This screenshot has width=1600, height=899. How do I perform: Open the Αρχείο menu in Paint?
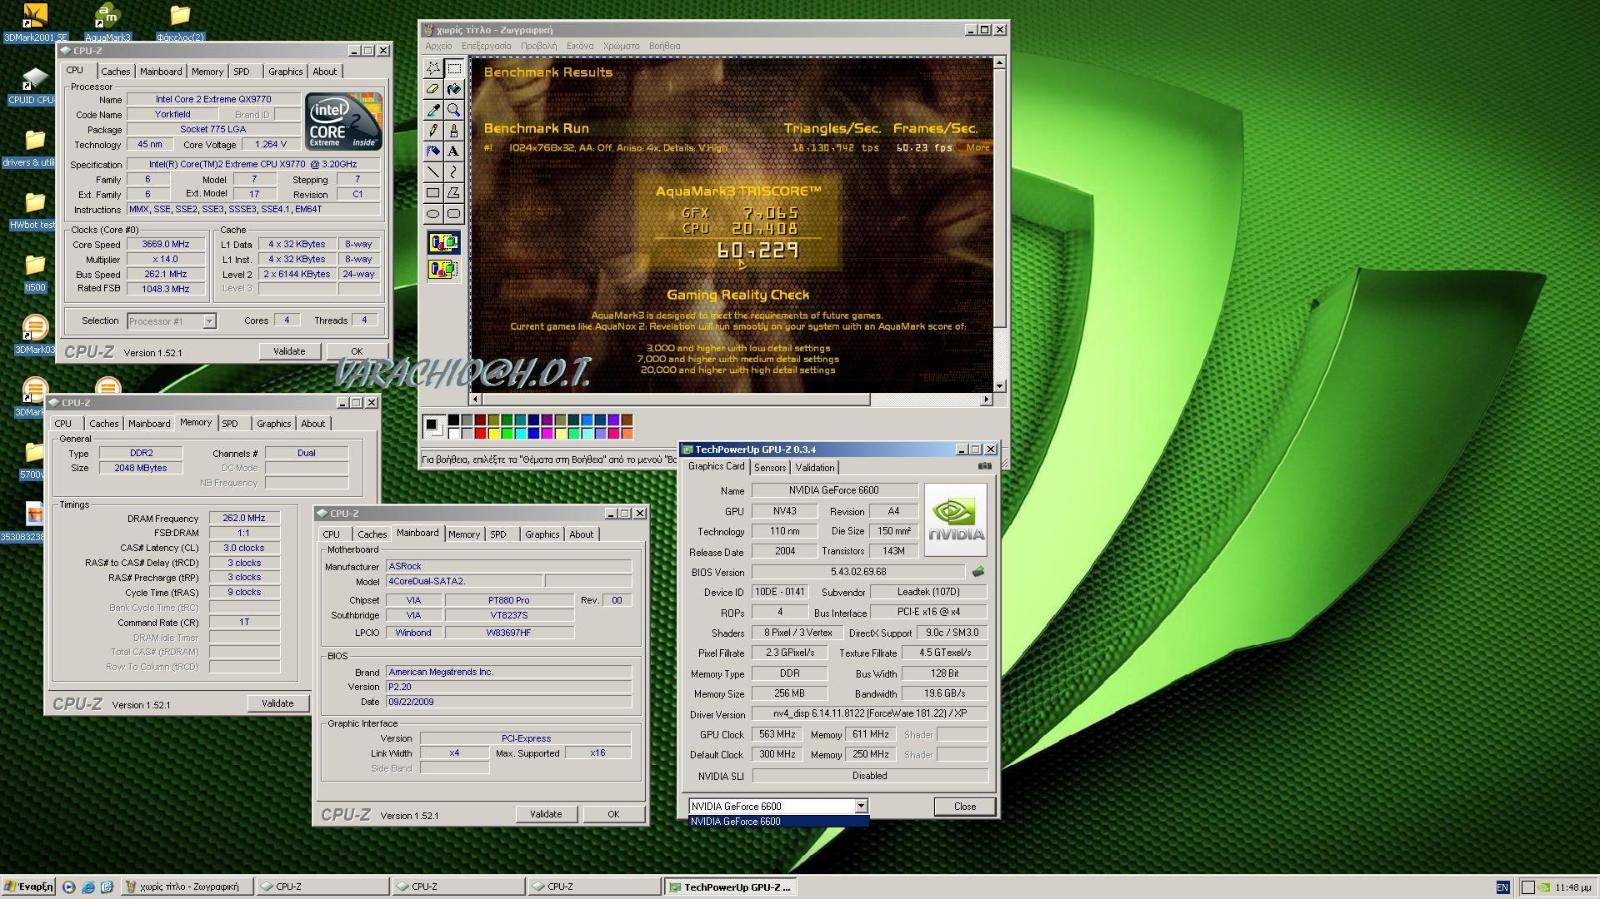[438, 46]
